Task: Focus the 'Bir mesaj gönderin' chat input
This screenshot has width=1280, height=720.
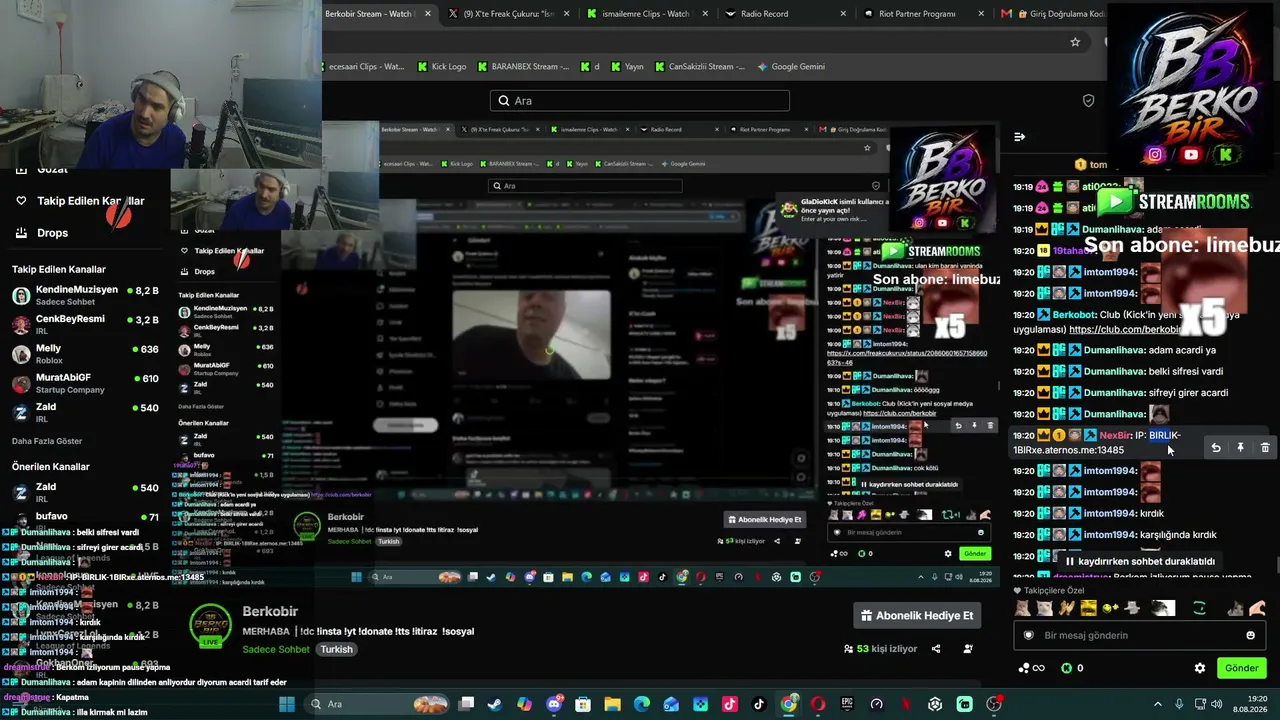Action: point(1141,635)
